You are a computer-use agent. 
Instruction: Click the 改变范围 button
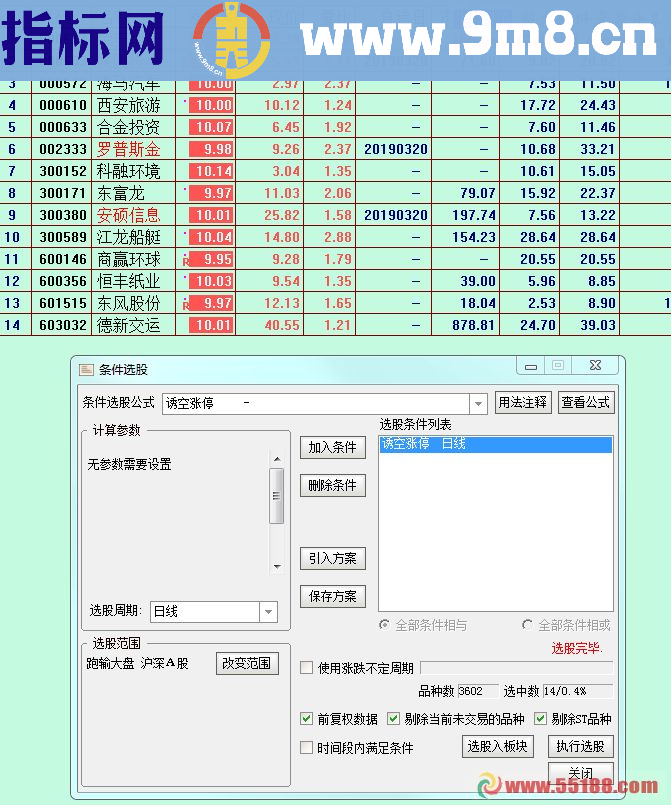[x=247, y=663]
